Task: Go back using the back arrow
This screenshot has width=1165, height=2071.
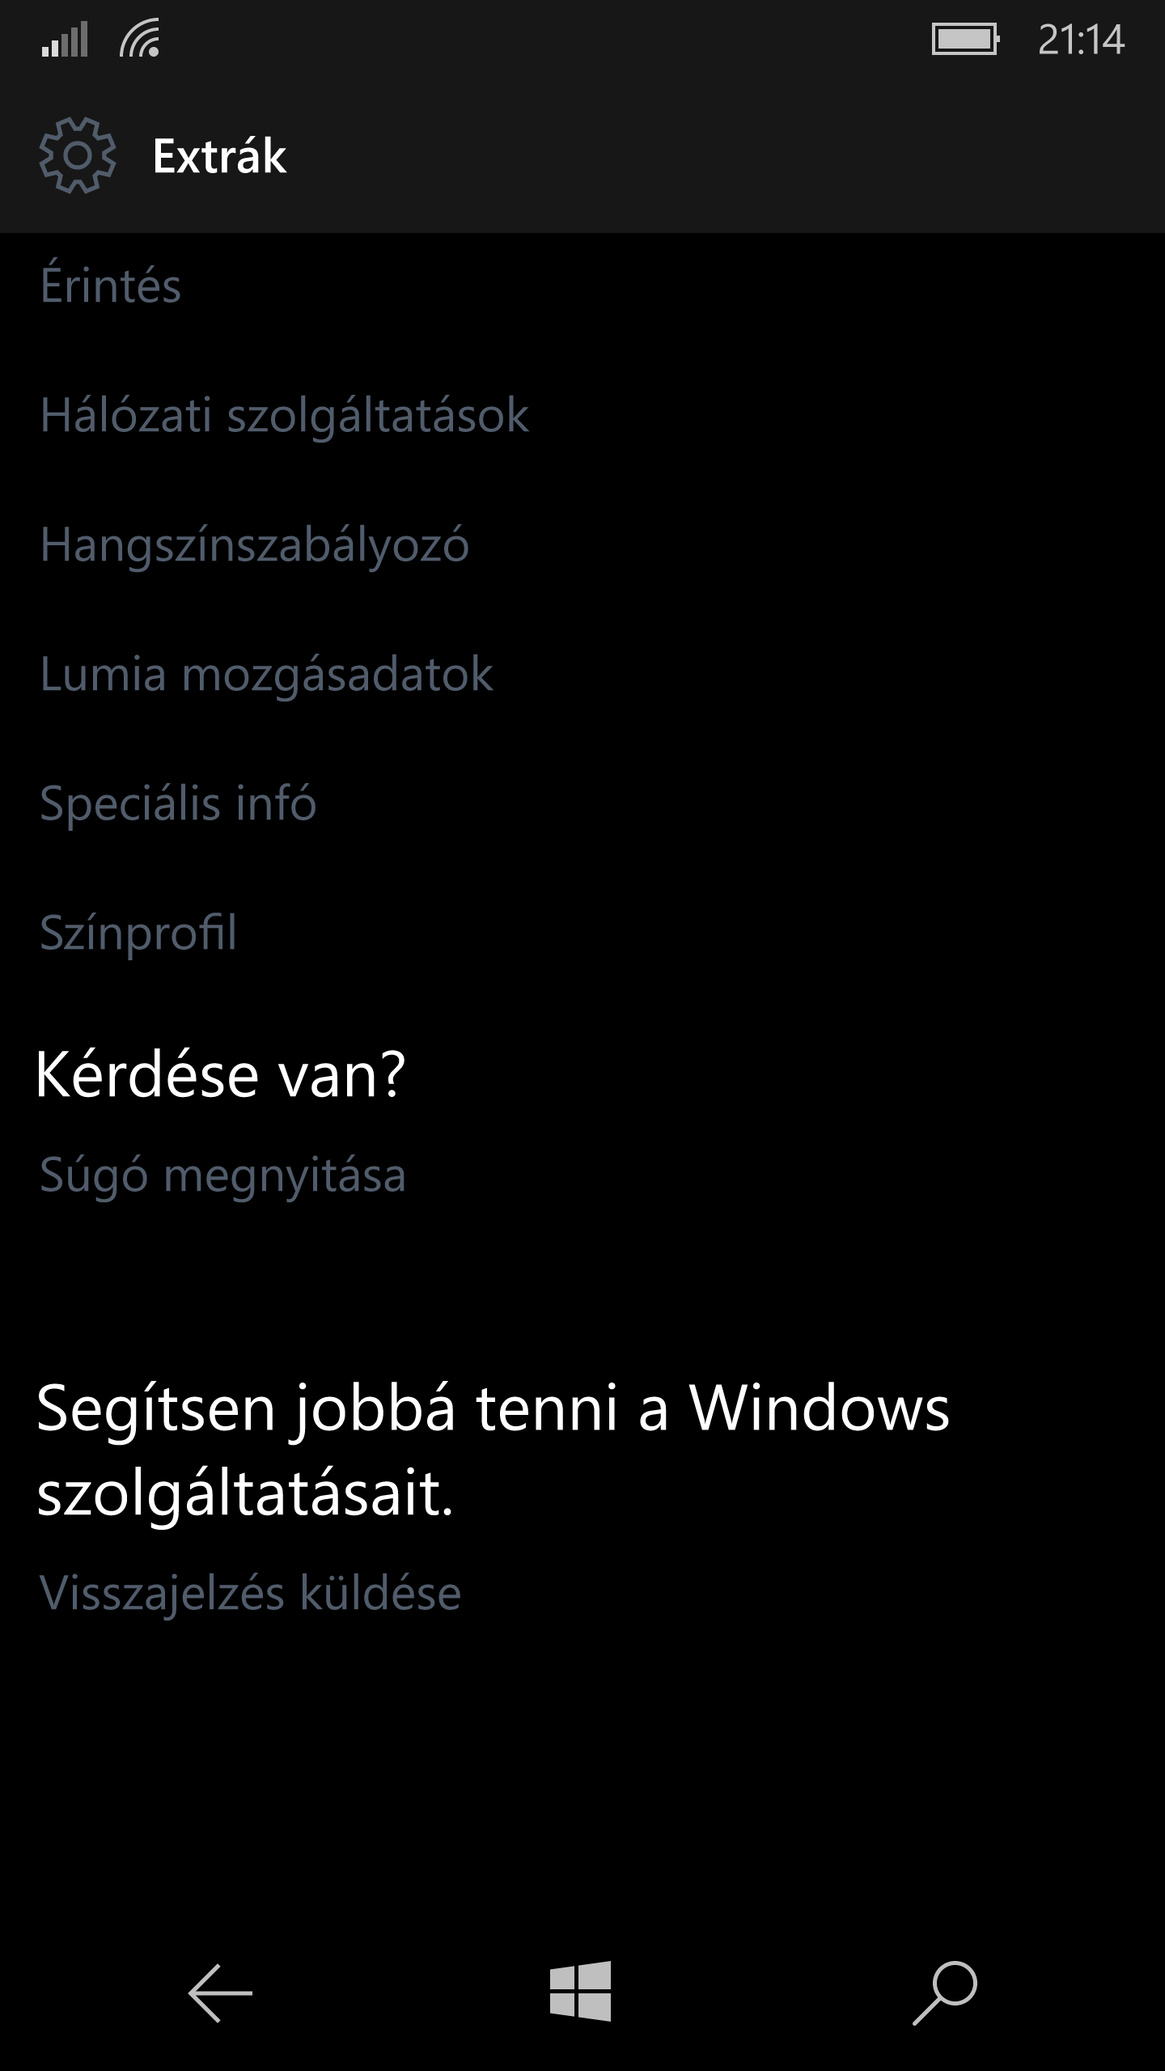Action: coord(220,1992)
